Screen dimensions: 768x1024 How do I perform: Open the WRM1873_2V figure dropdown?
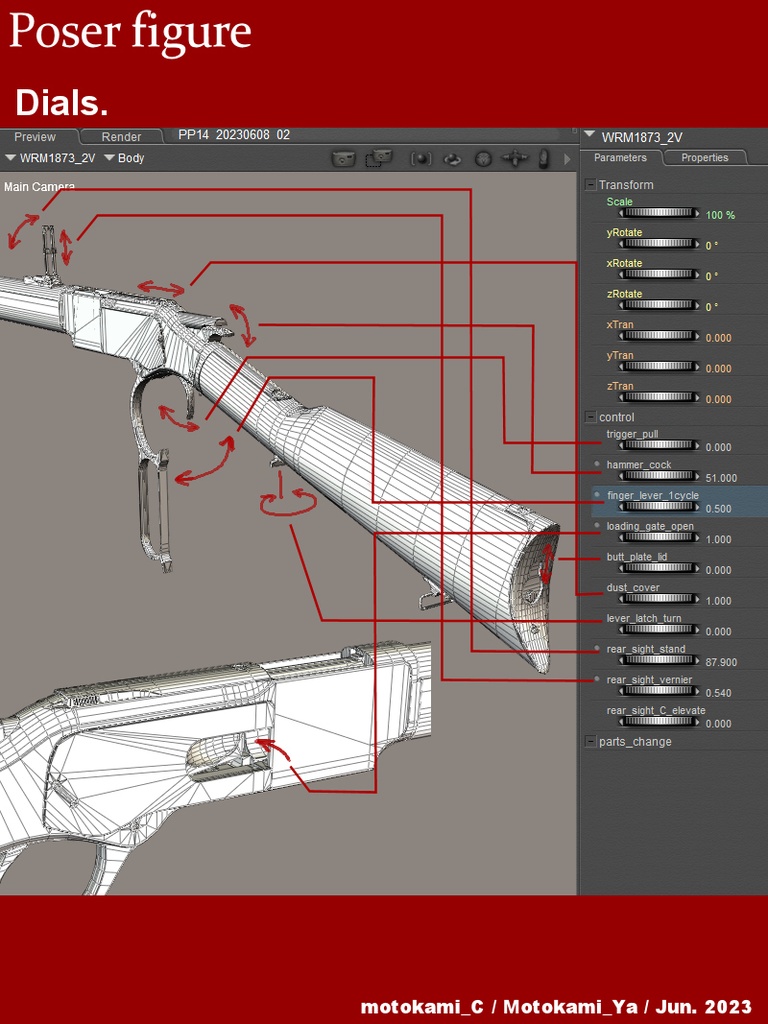50,158
